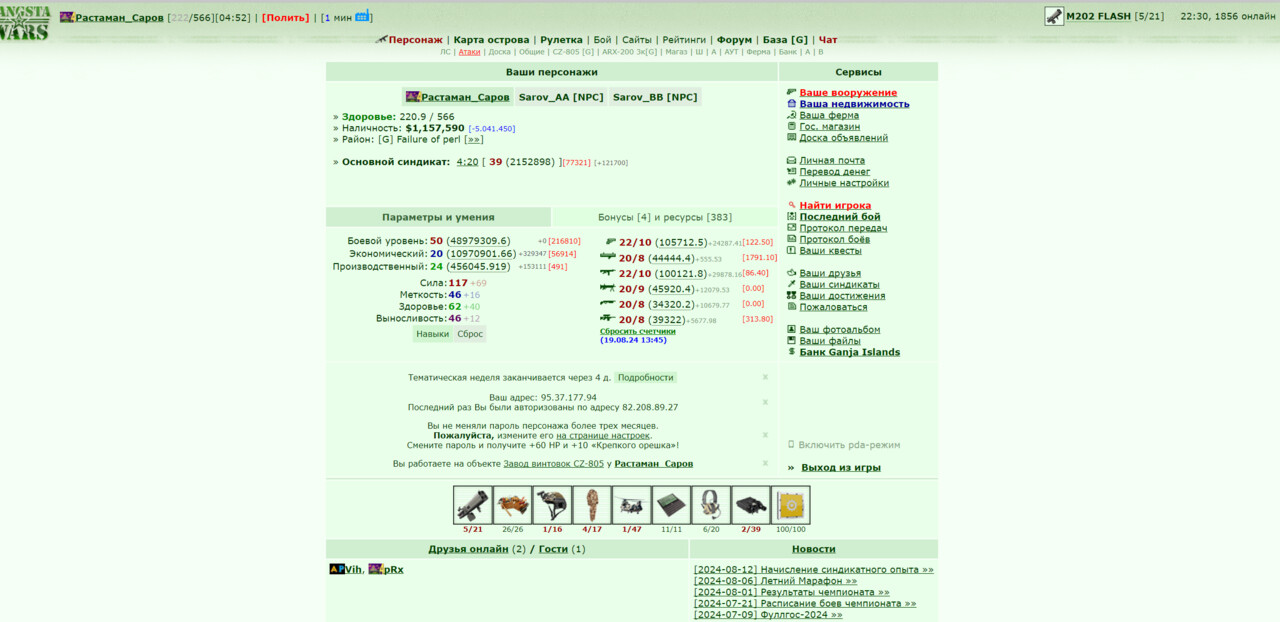Switch to 'Параметры и умения' tab
Image resolution: width=1280 pixels, height=622 pixels.
438,217
